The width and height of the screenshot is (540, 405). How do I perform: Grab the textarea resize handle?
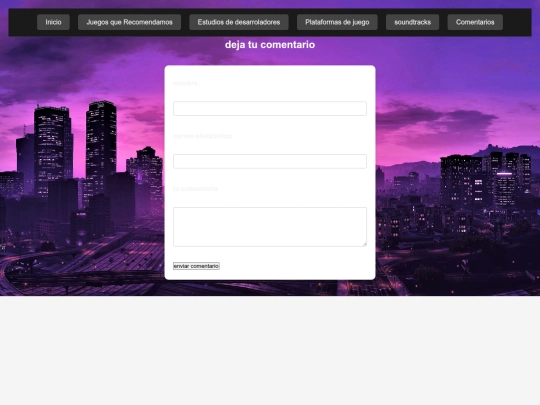364,244
